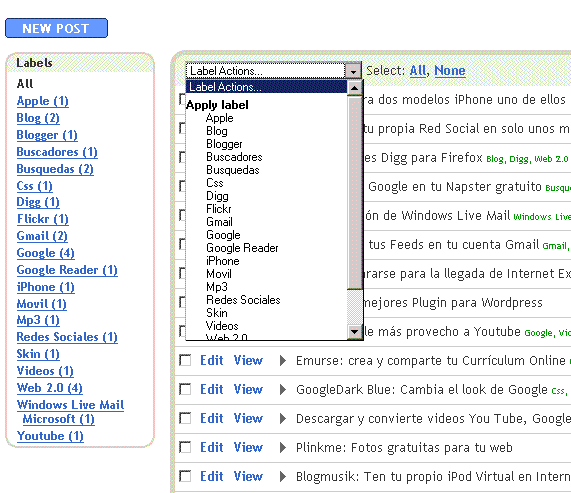Select highlighted Label Actions... list entry

click(266, 87)
